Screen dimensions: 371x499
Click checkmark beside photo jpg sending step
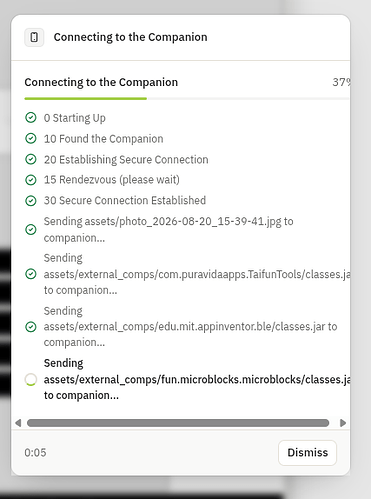[x=31, y=230]
